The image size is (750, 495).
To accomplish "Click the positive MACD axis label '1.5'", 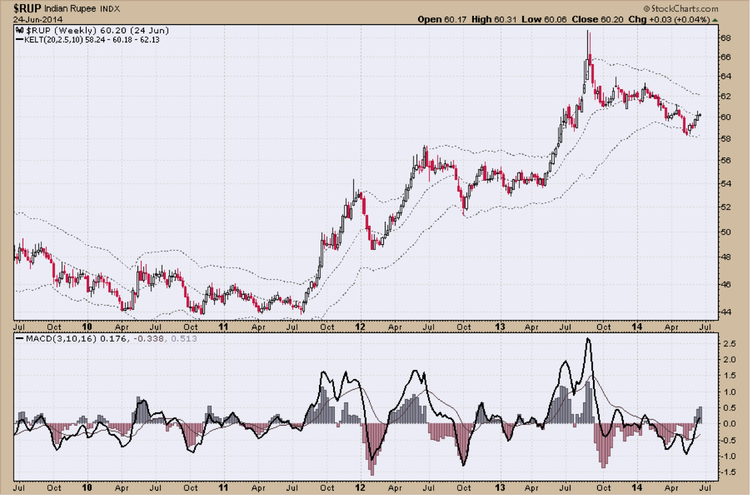I will [x=729, y=376].
